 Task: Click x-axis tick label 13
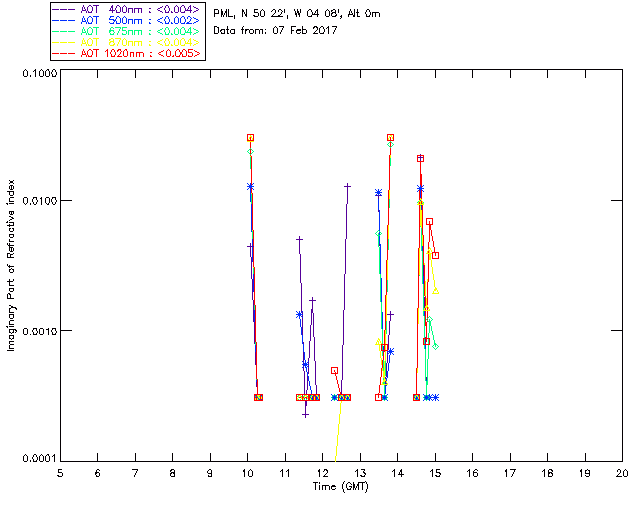pos(360,473)
